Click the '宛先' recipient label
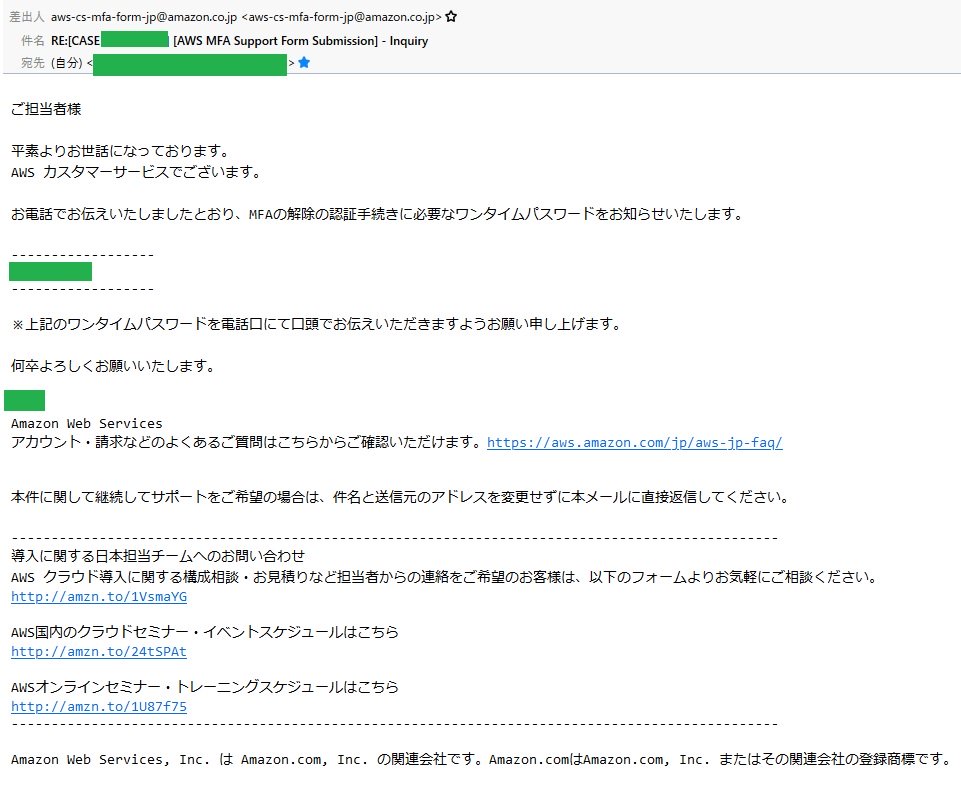The height and width of the screenshot is (801, 961). coord(32,63)
